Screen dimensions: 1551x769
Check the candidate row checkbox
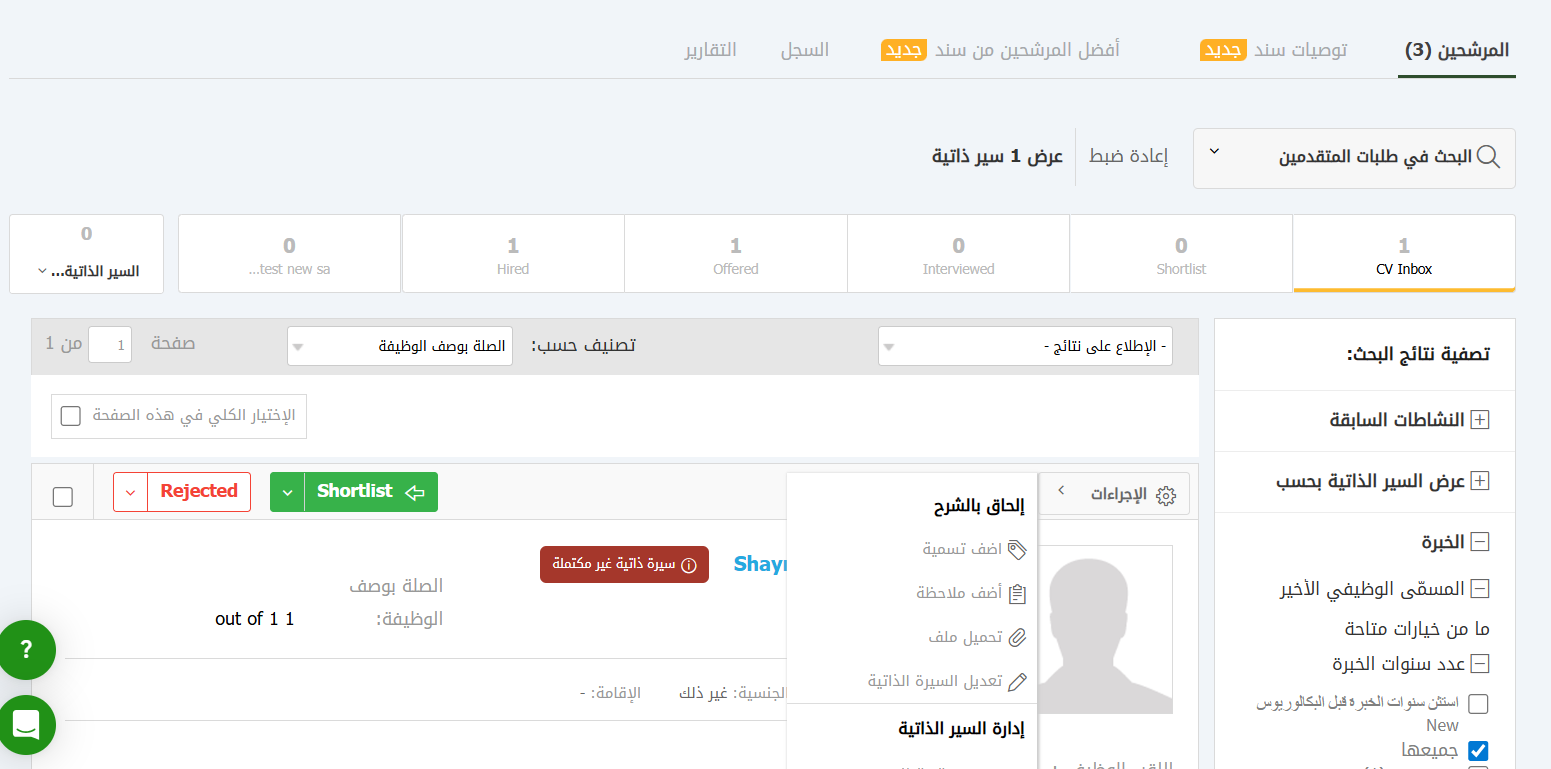63,497
